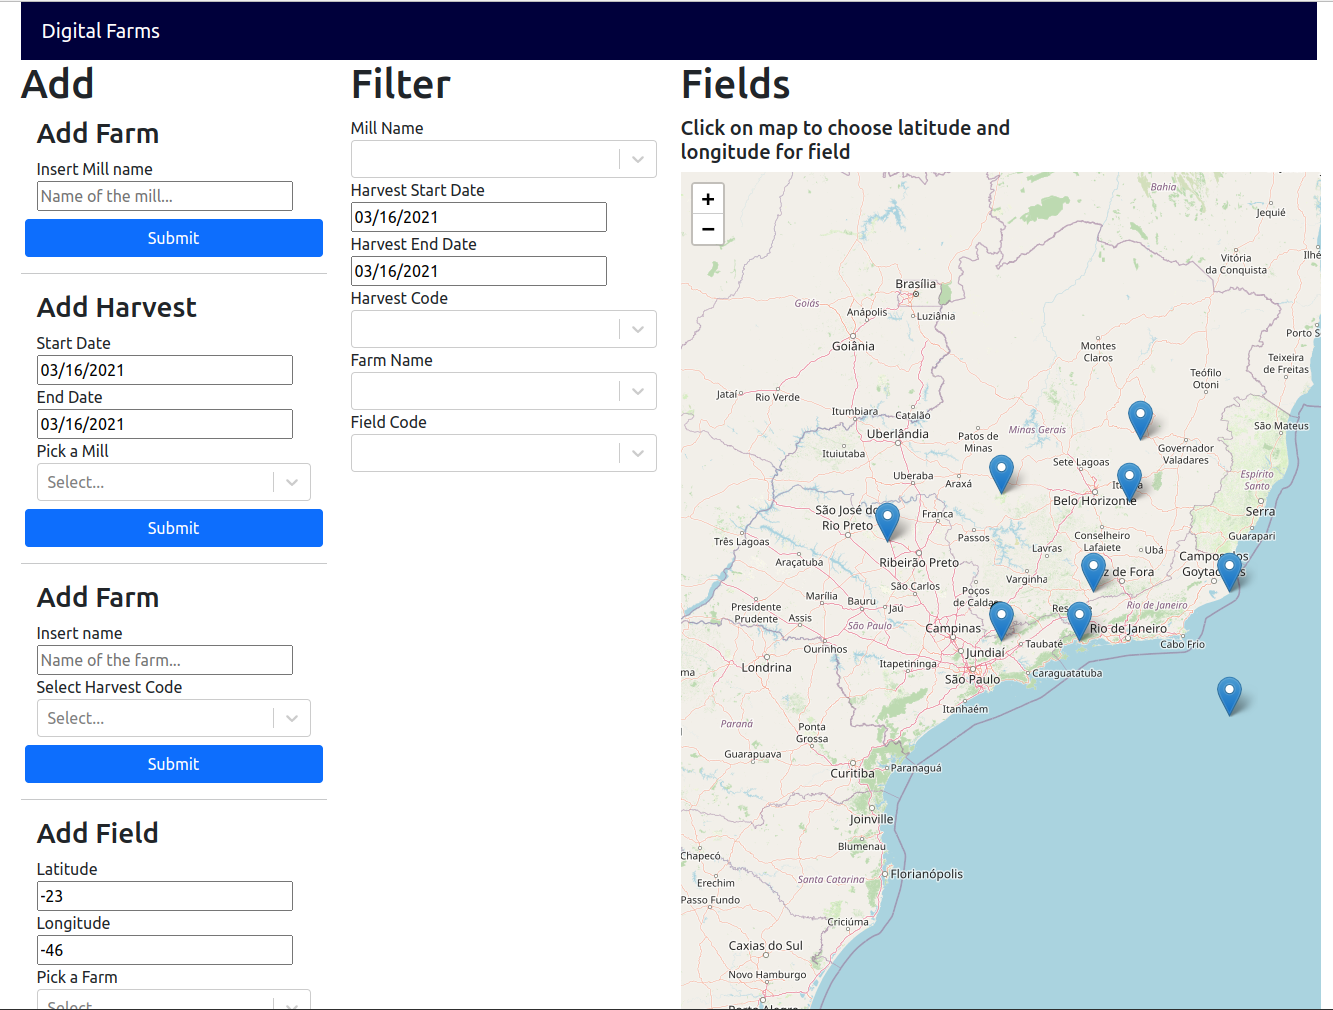Open the Select Harvest Code dropdown
The height and width of the screenshot is (1010, 1333).
point(174,718)
